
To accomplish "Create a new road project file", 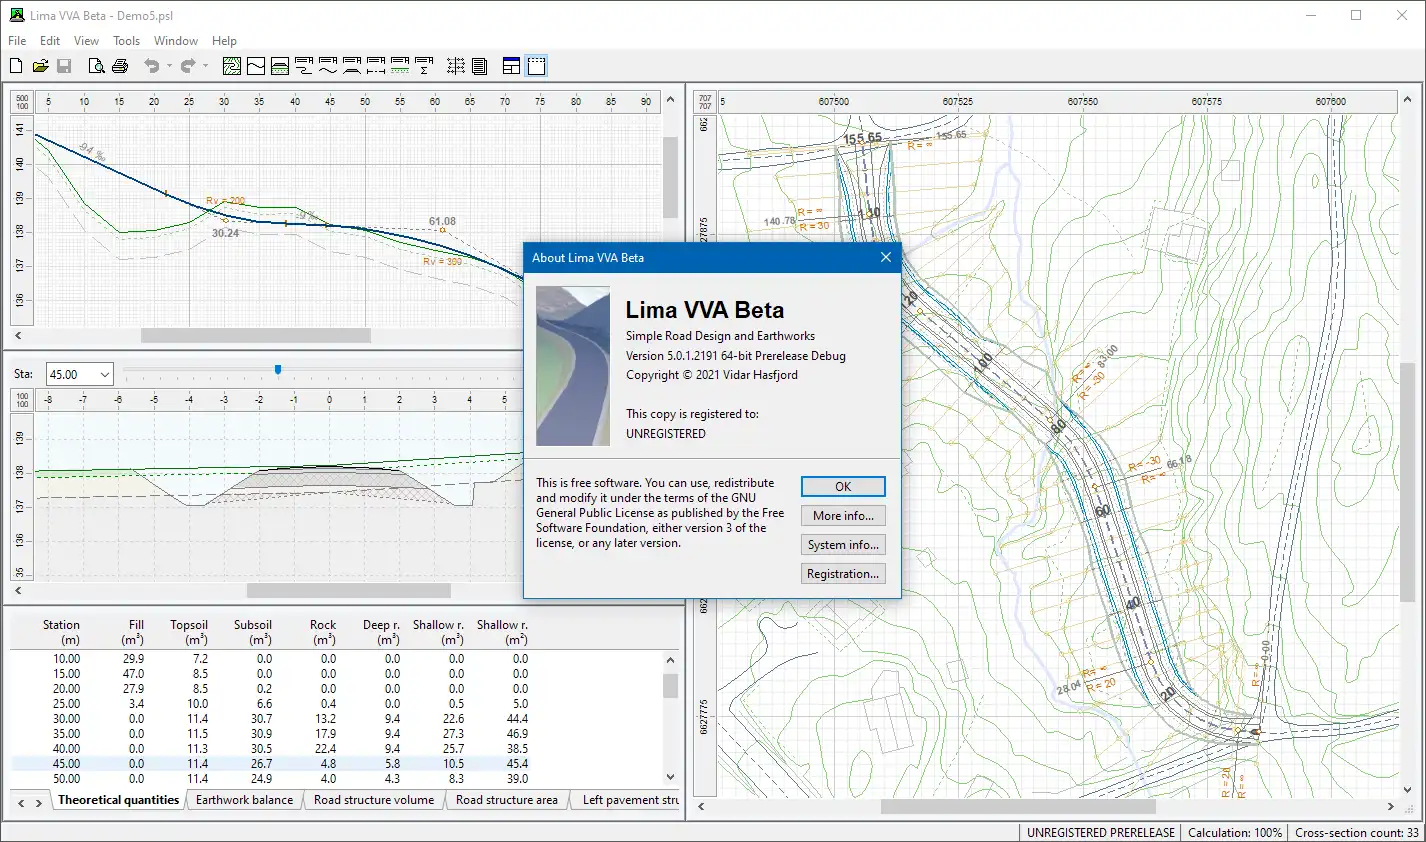I will tap(16, 65).
